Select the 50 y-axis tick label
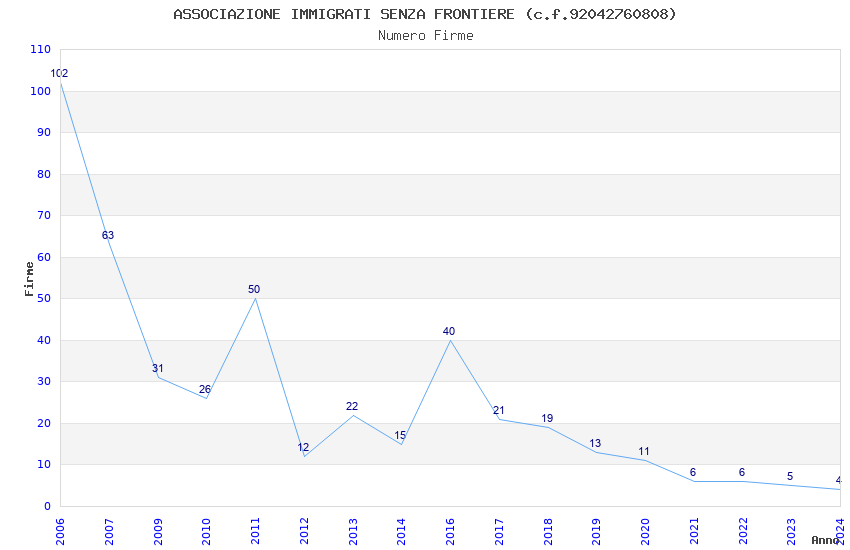The width and height of the screenshot is (850, 550). click(x=44, y=299)
